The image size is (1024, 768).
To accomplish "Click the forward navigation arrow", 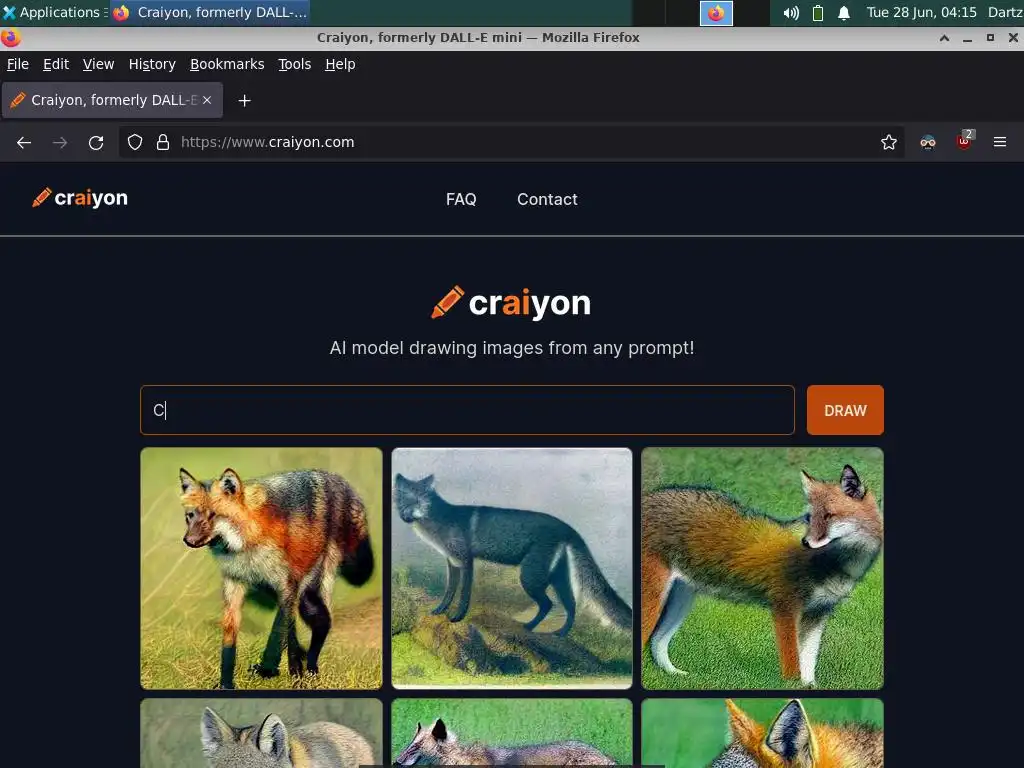I will pos(60,142).
